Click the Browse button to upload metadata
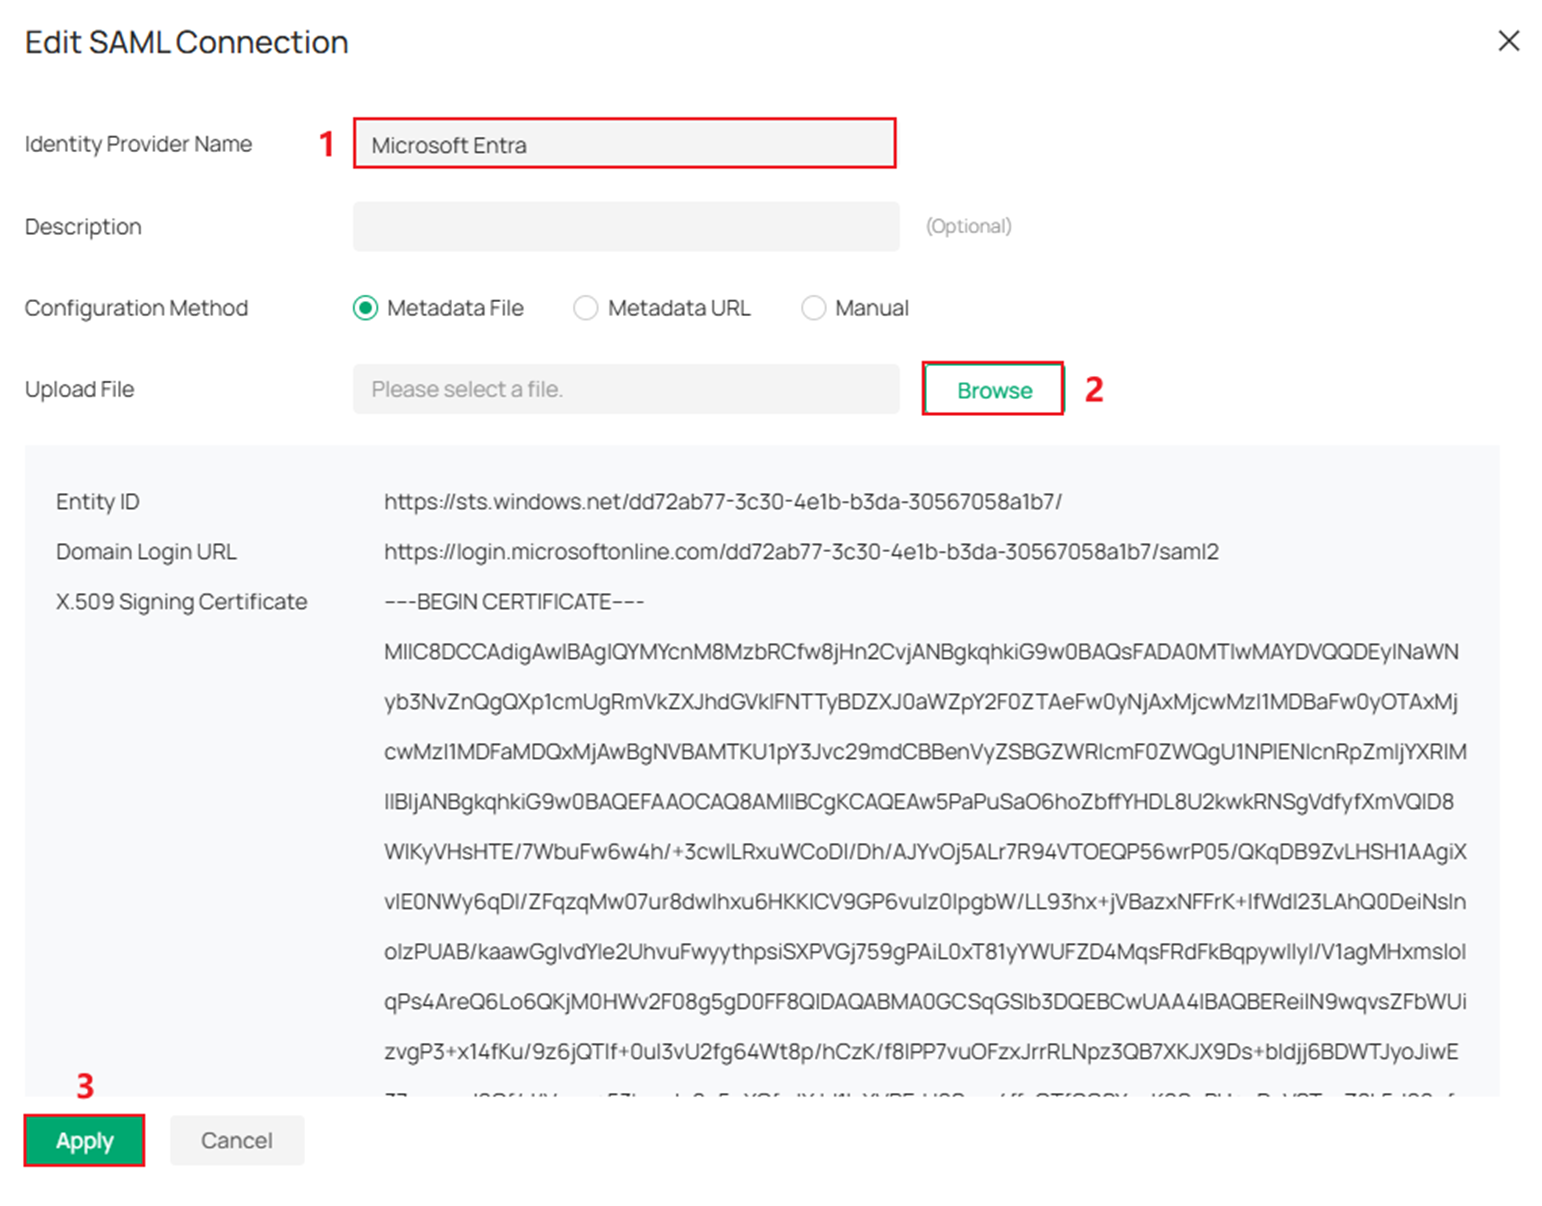 tap(992, 390)
